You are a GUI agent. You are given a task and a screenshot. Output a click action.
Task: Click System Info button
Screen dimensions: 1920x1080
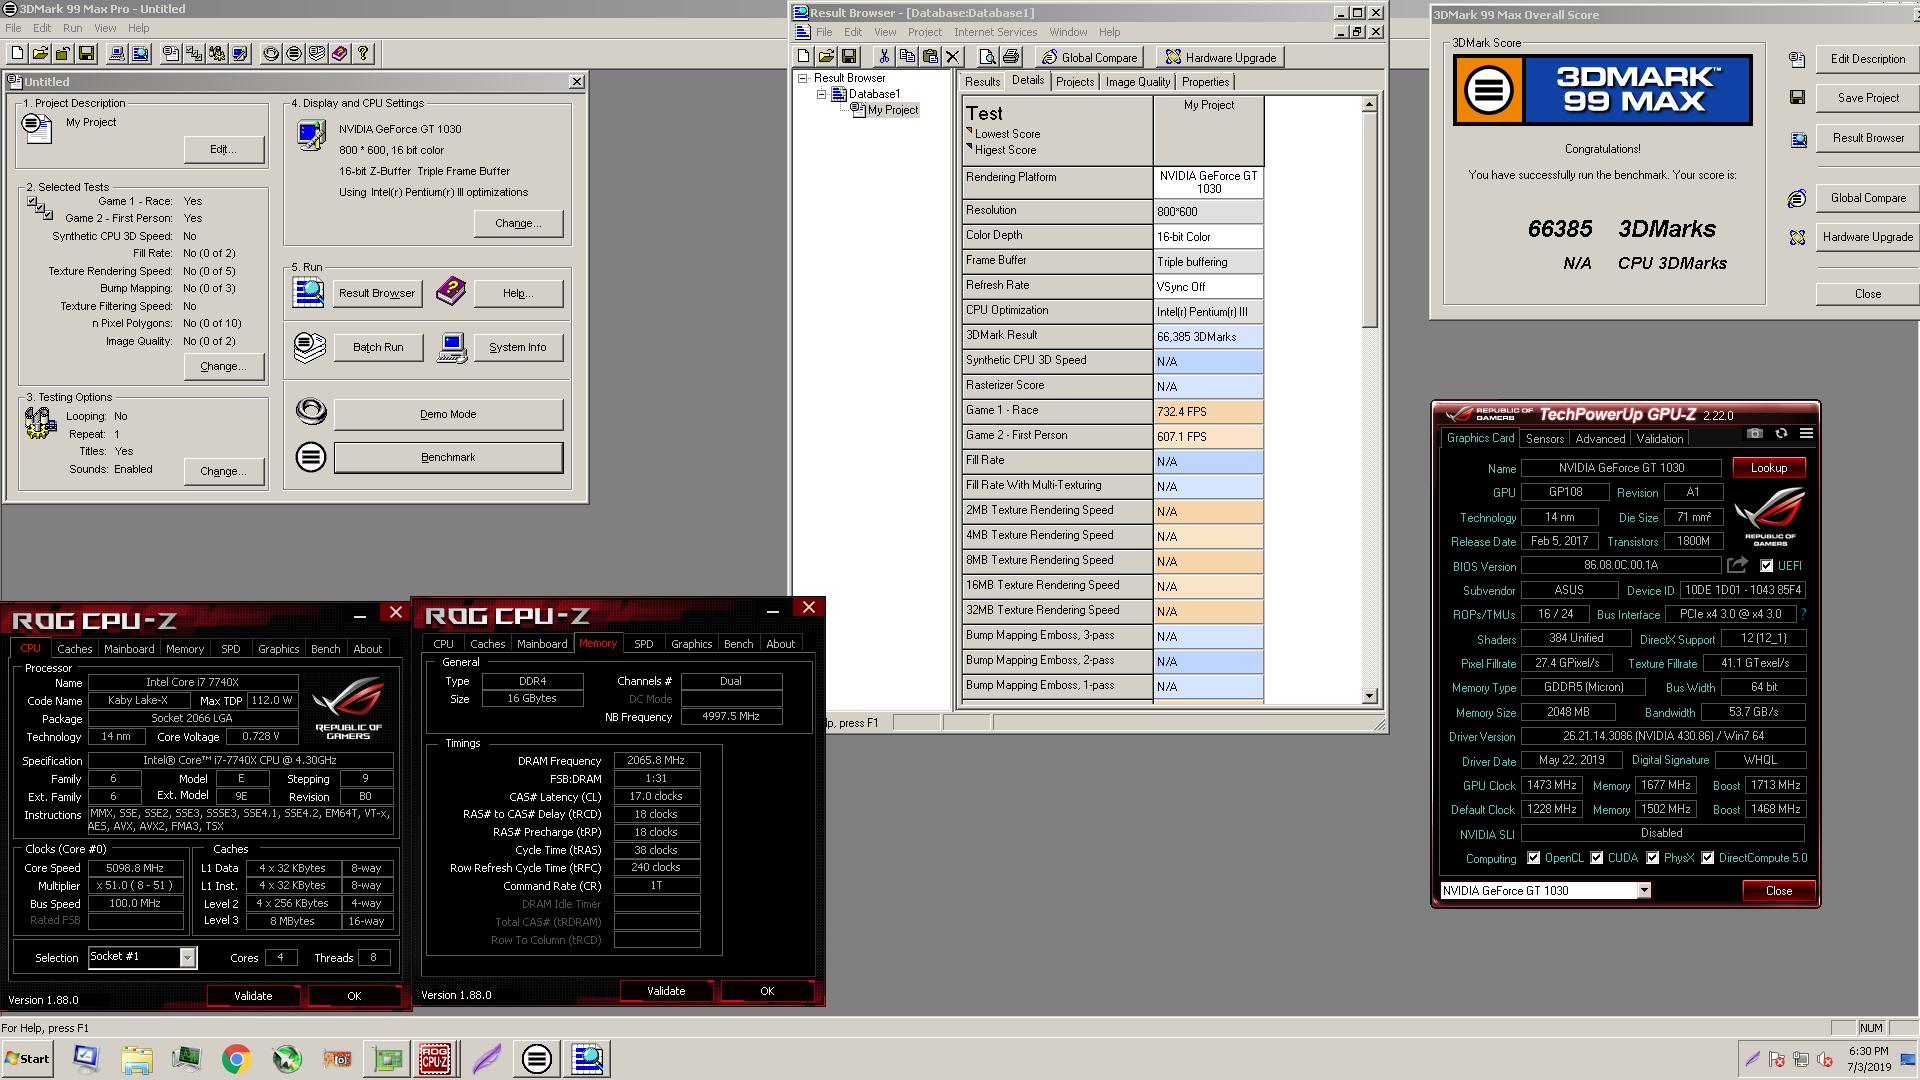pos(517,347)
